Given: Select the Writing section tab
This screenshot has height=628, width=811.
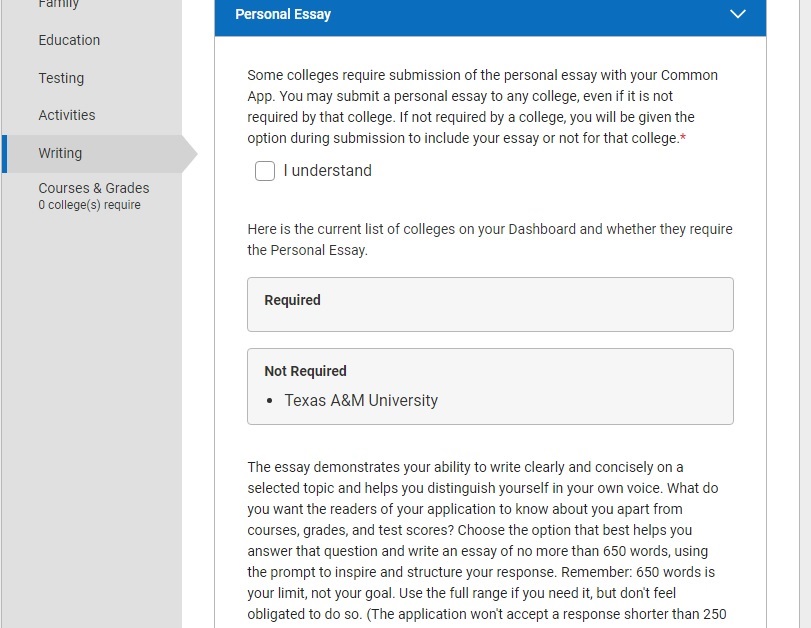Looking at the screenshot, I should tap(60, 153).
